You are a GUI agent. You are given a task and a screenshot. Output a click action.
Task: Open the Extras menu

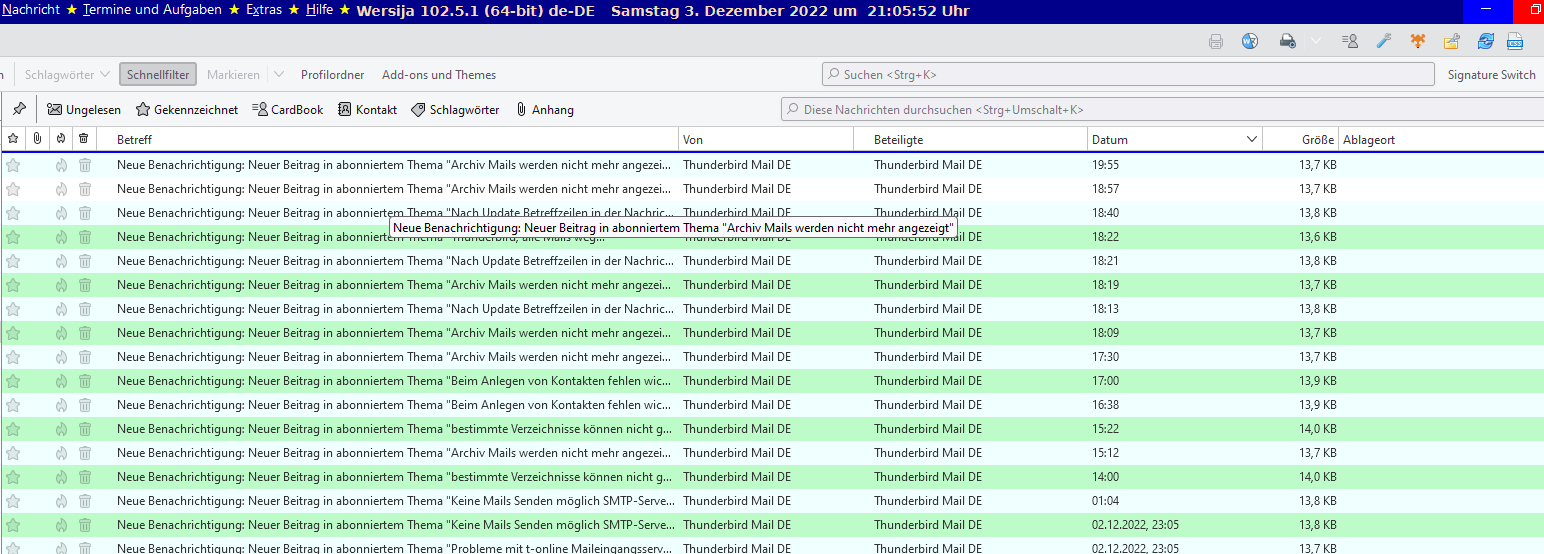264,10
